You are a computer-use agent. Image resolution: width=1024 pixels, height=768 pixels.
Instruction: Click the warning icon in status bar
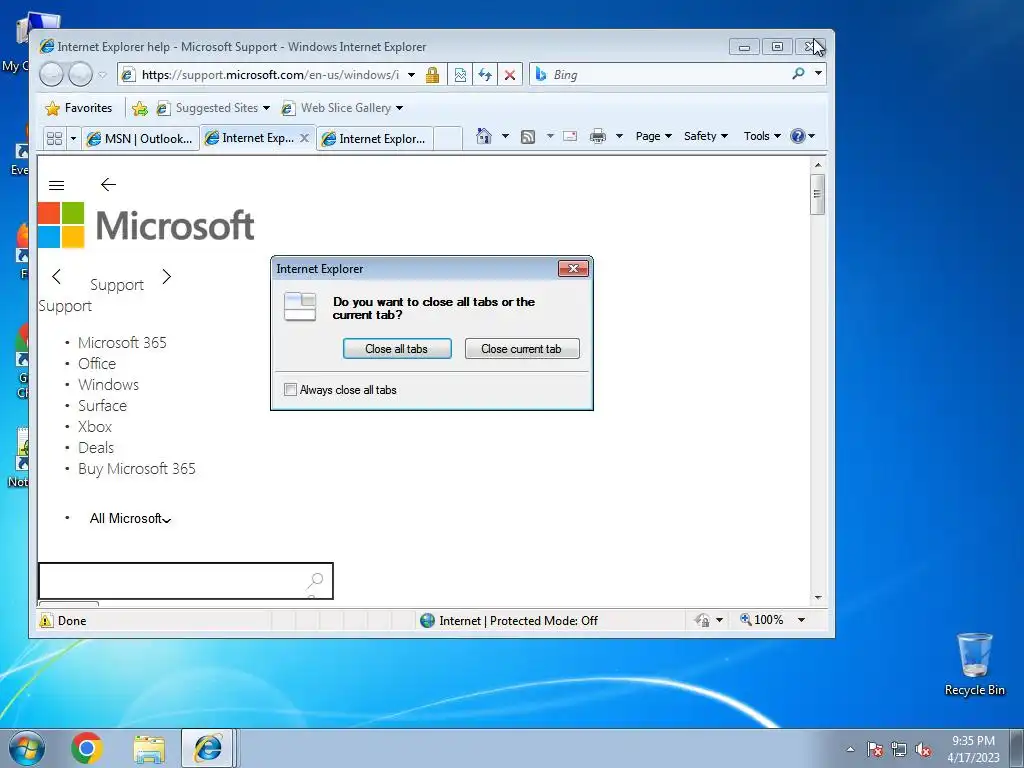click(x=46, y=620)
